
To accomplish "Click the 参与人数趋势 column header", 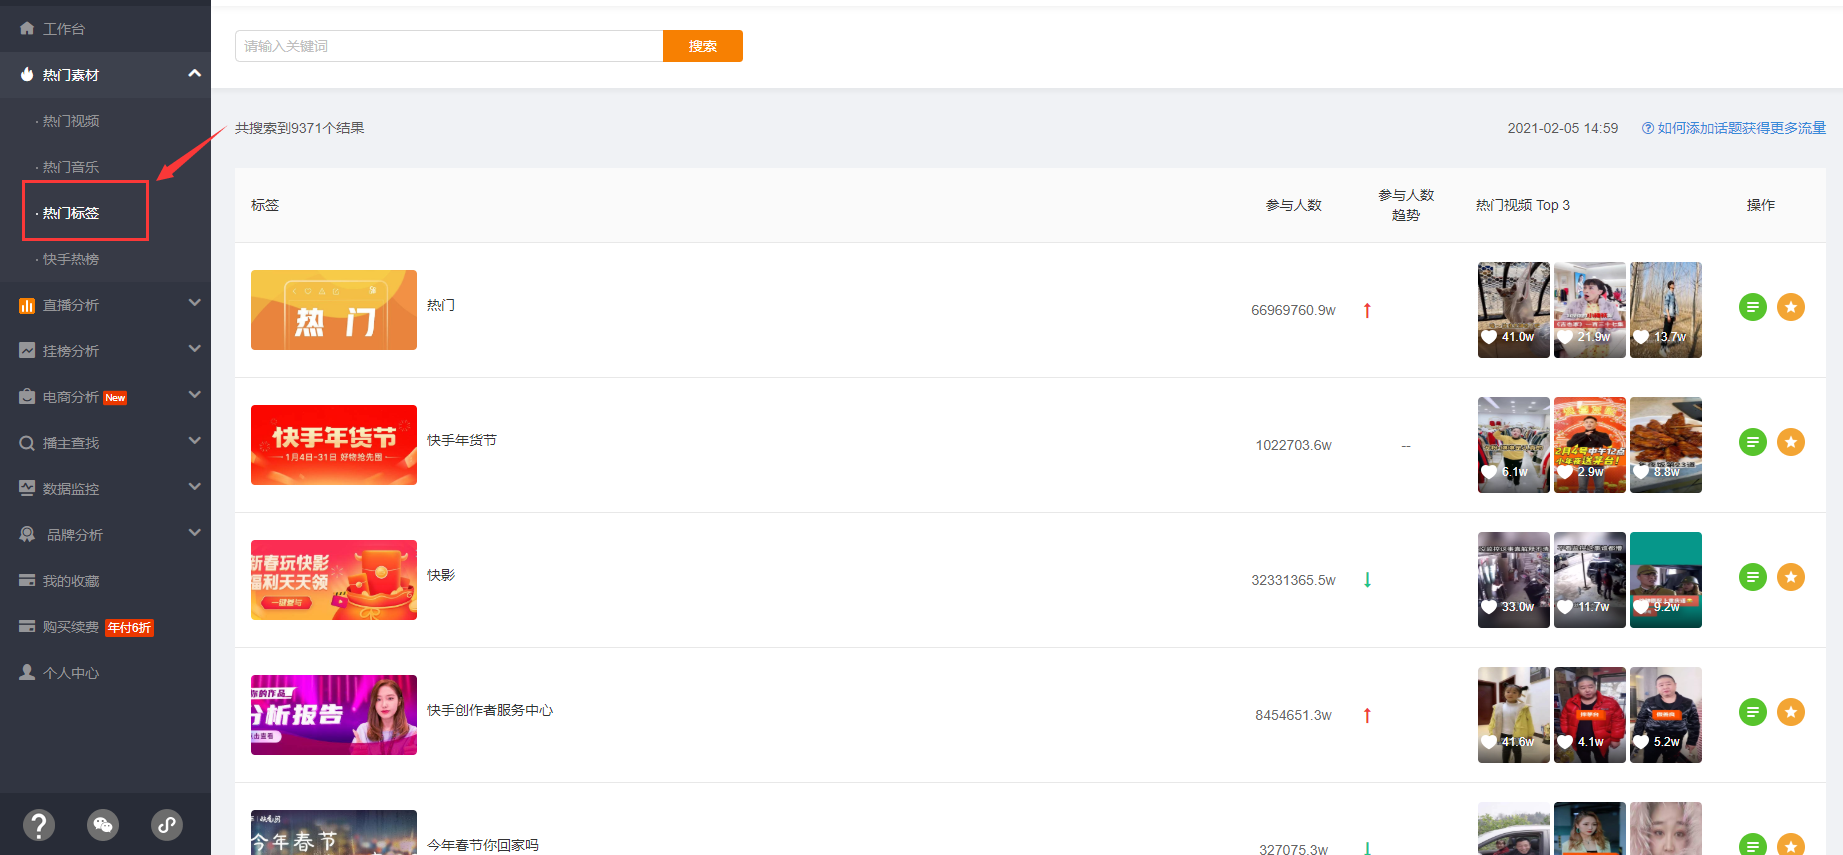I will 1406,205.
